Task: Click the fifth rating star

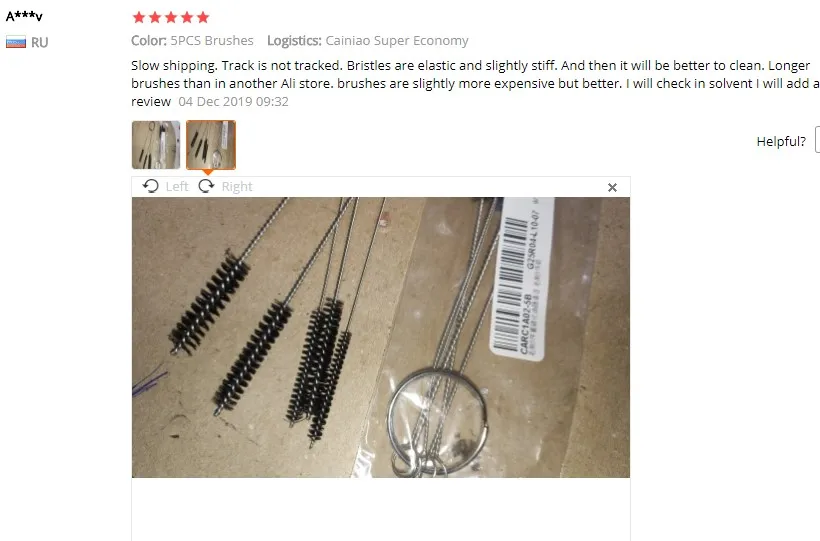Action: click(203, 17)
